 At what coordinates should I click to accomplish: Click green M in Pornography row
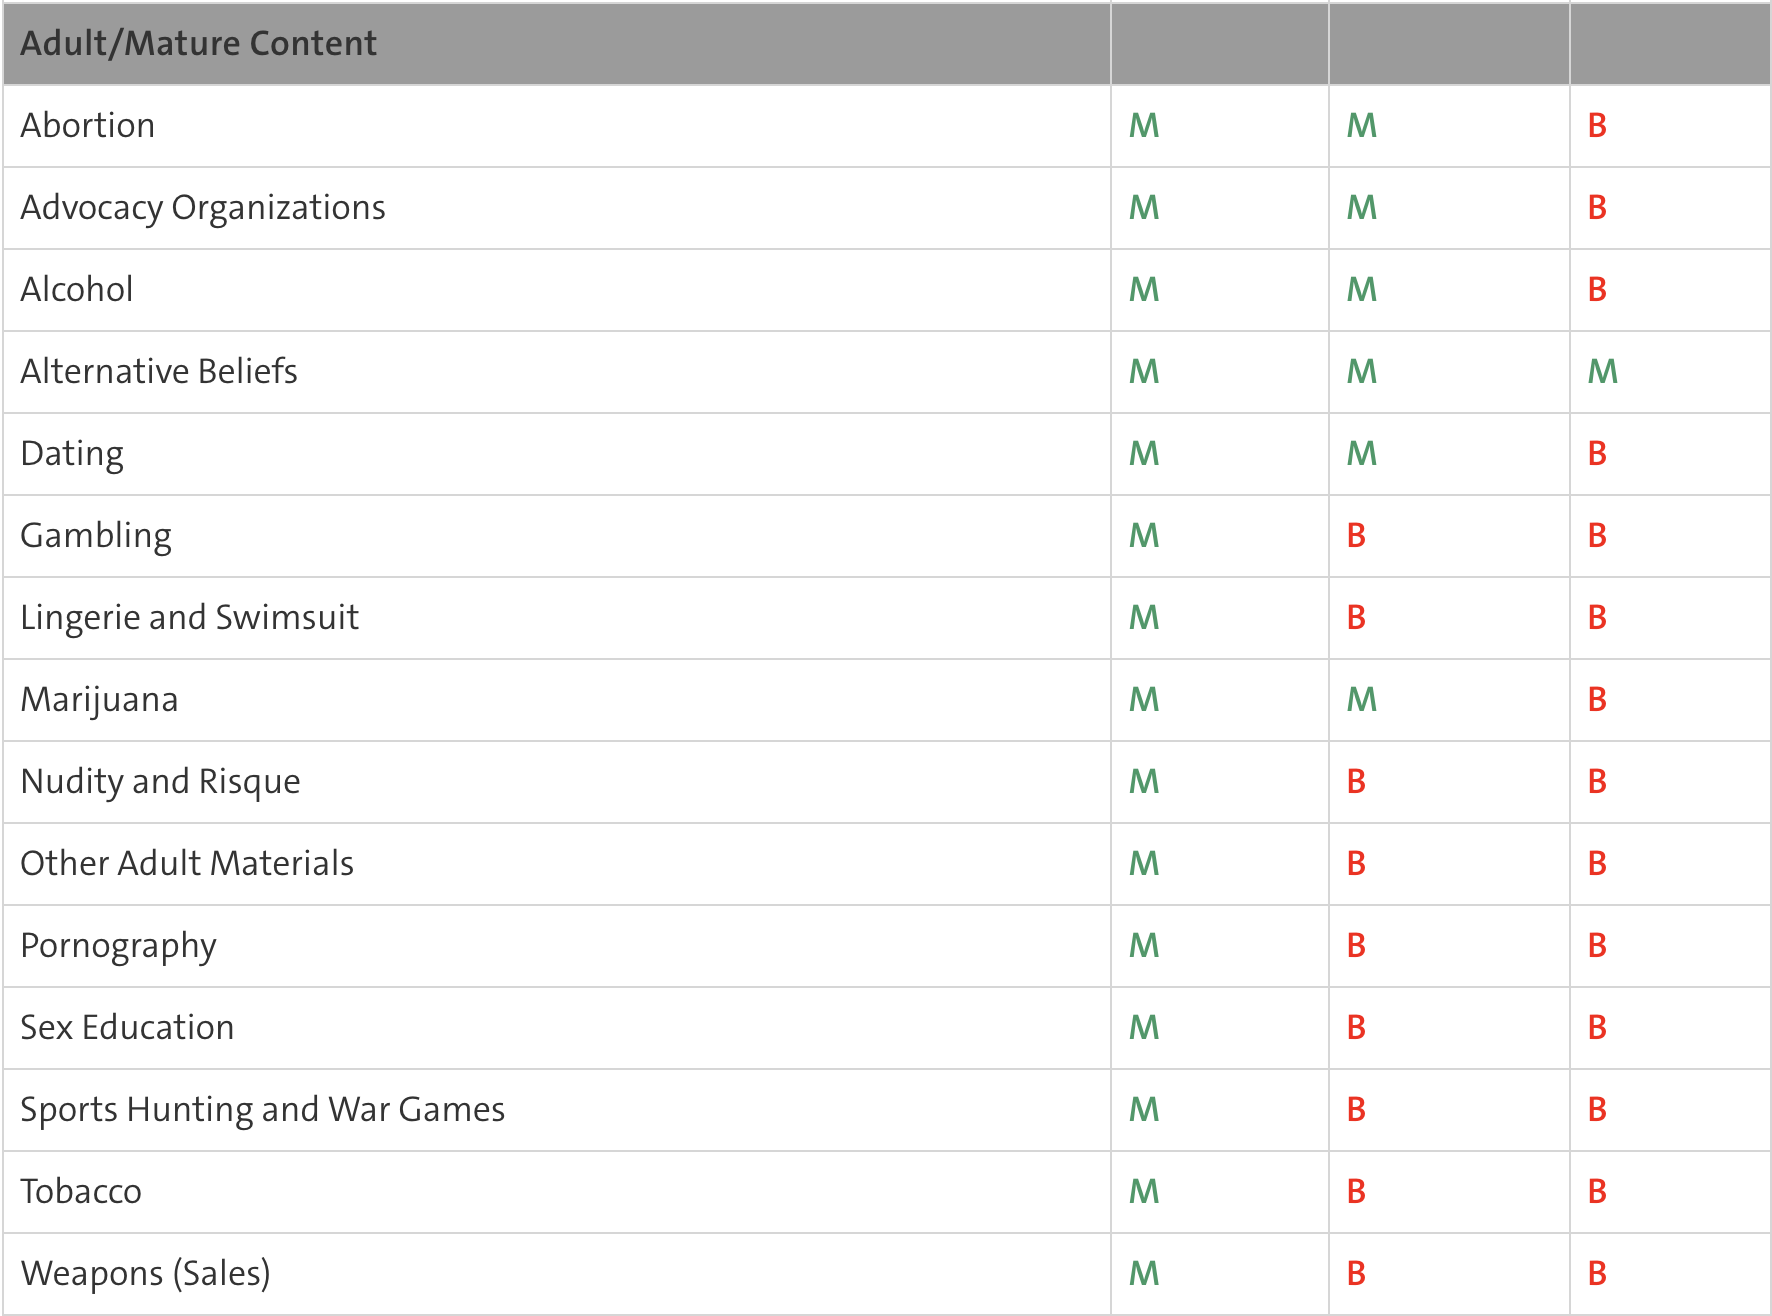(1144, 946)
